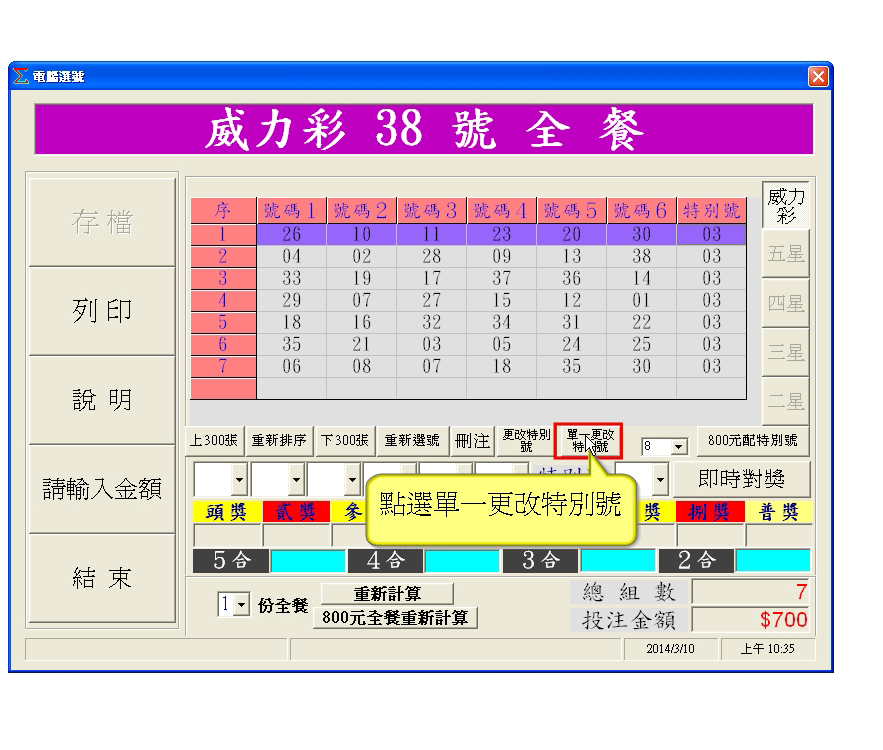883x750 pixels.
Task: Click the 刪注 delete bet button
Action: (472, 440)
